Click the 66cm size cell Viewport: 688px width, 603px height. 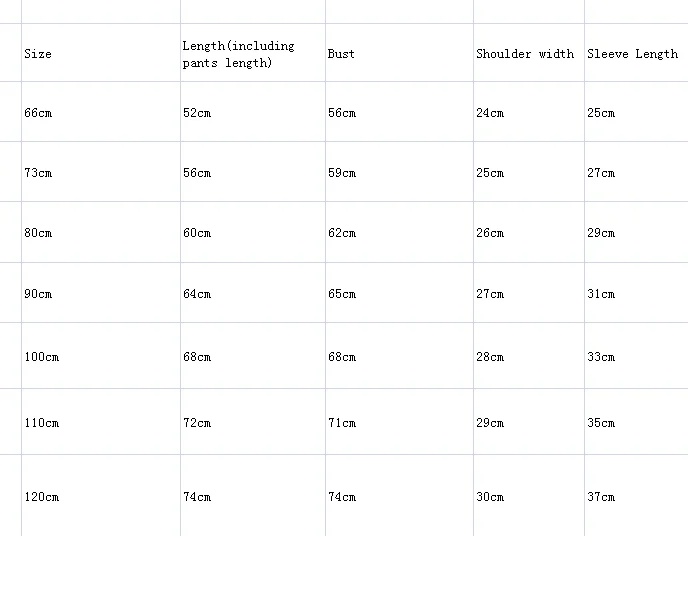pos(100,111)
